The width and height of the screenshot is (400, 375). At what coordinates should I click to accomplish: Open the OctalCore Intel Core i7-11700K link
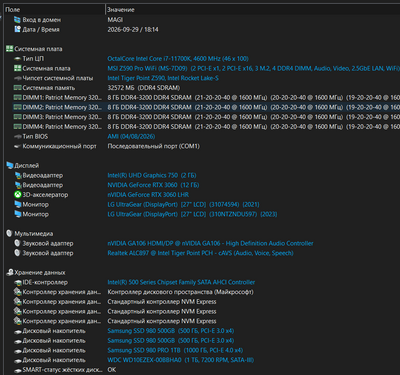178,59
